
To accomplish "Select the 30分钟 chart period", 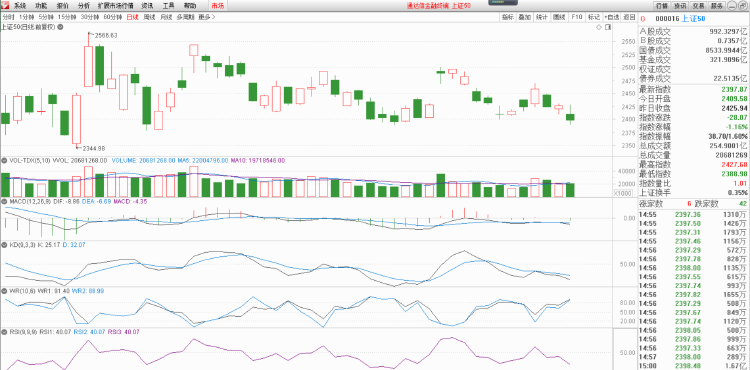I will coord(89,17).
